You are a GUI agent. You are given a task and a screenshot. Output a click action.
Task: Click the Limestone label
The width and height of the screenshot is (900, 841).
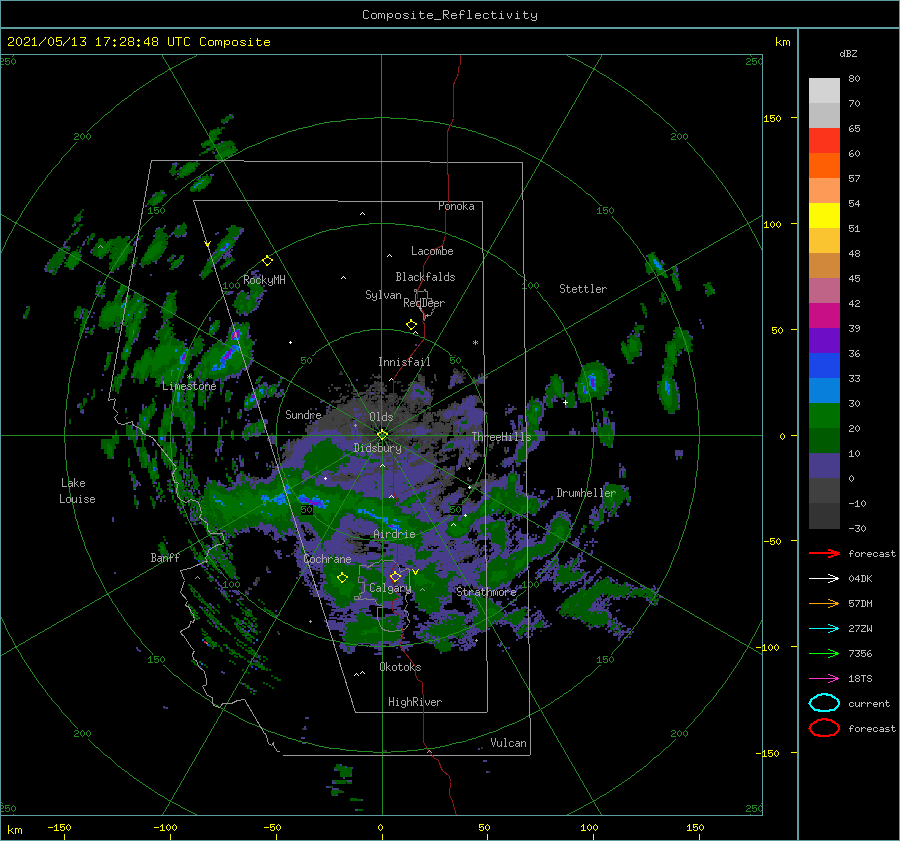(x=189, y=386)
